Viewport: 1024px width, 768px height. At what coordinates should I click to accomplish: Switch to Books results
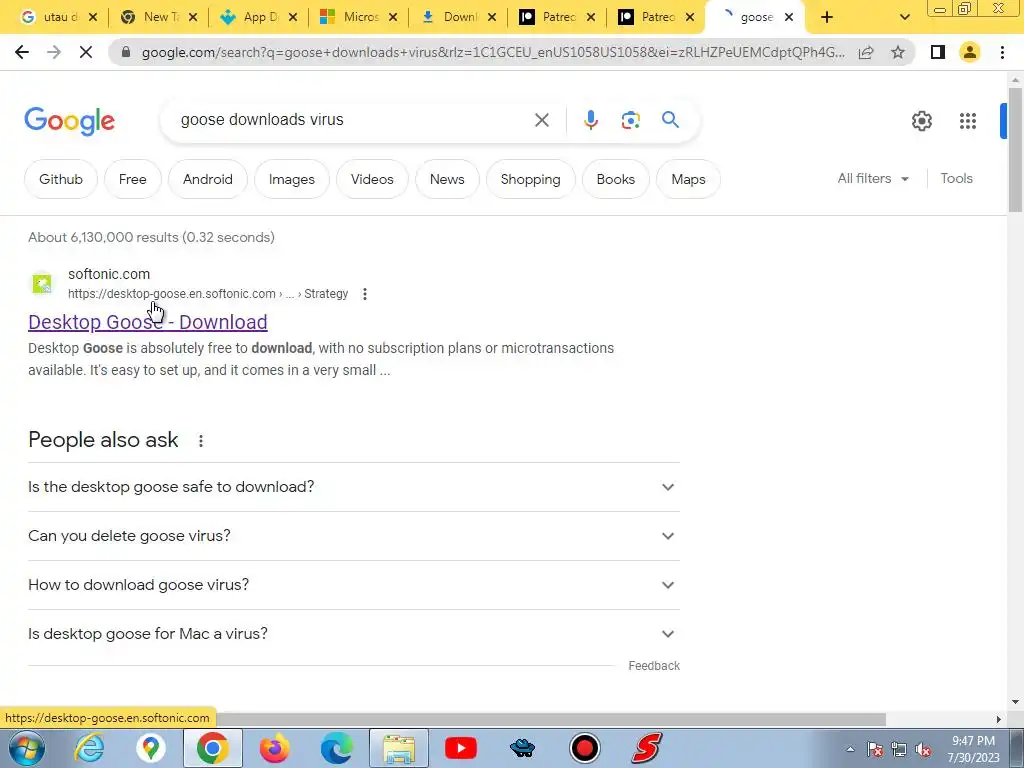(616, 179)
